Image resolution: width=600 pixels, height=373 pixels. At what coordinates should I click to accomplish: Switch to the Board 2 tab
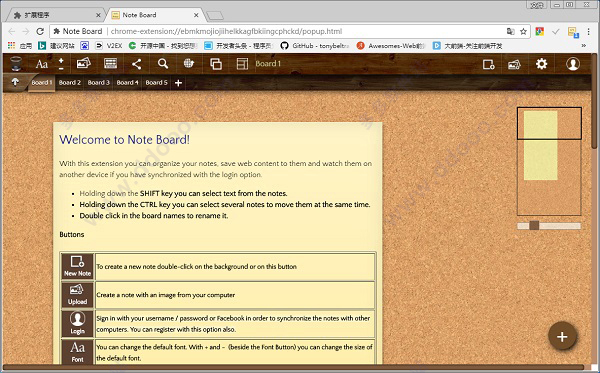click(70, 83)
